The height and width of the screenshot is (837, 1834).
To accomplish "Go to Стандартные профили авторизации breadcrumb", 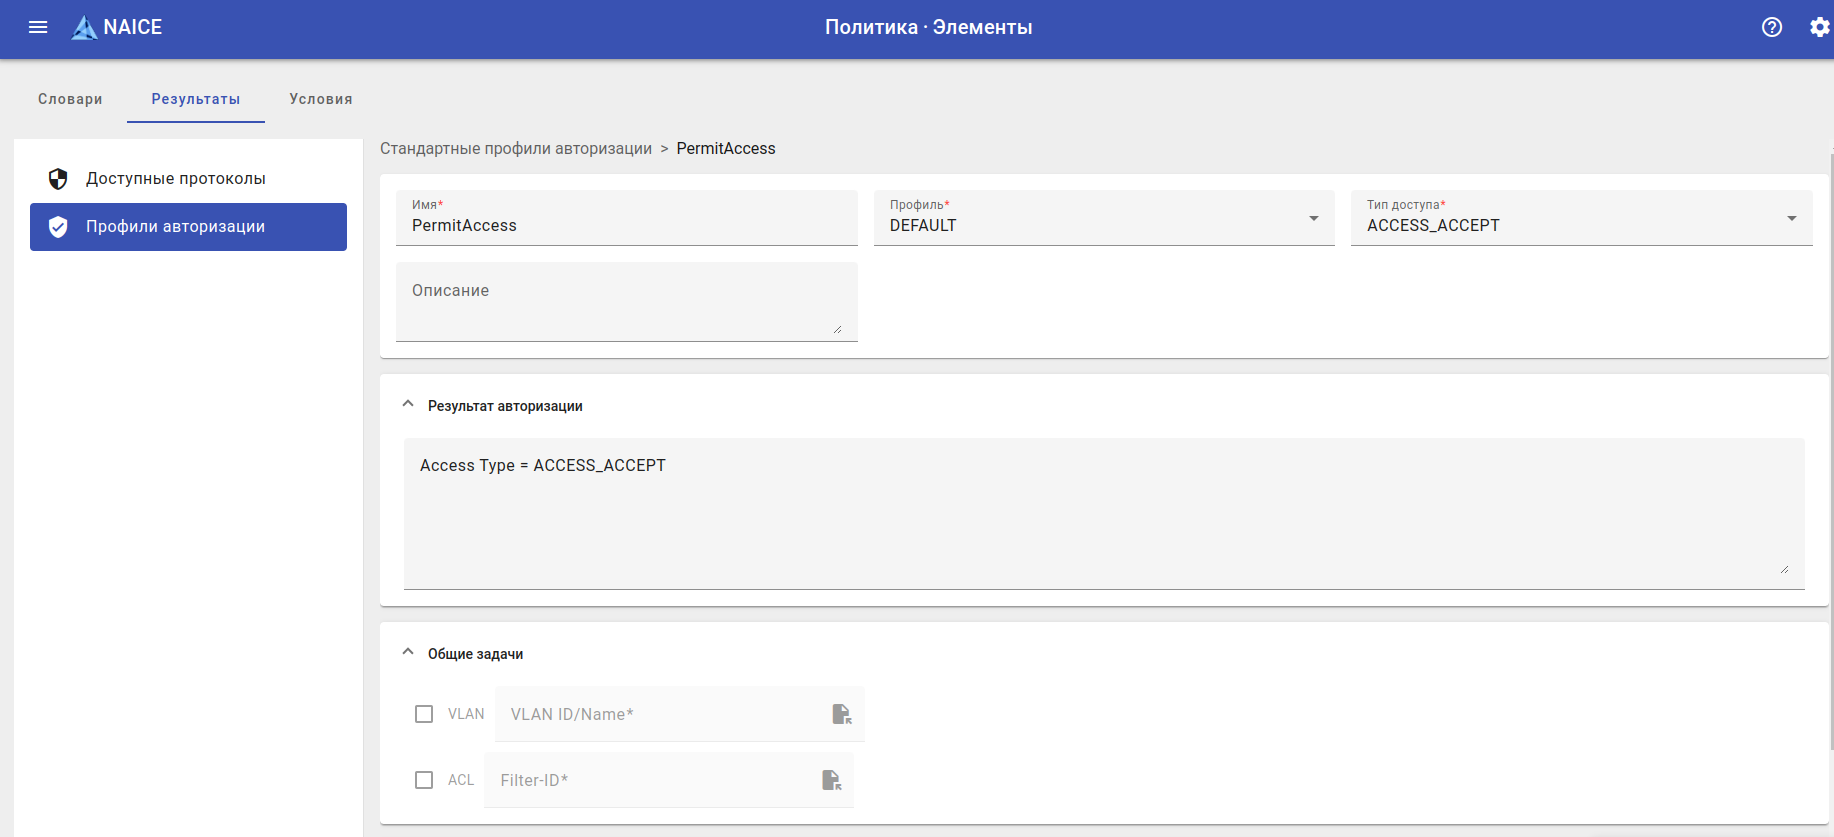I will pyautogui.click(x=516, y=149).
